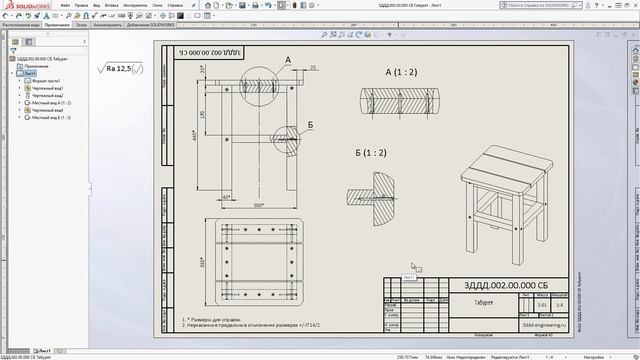The image size is (640, 360).
Task: Open the dropdown arrow next to Tables
Action: 213,16
